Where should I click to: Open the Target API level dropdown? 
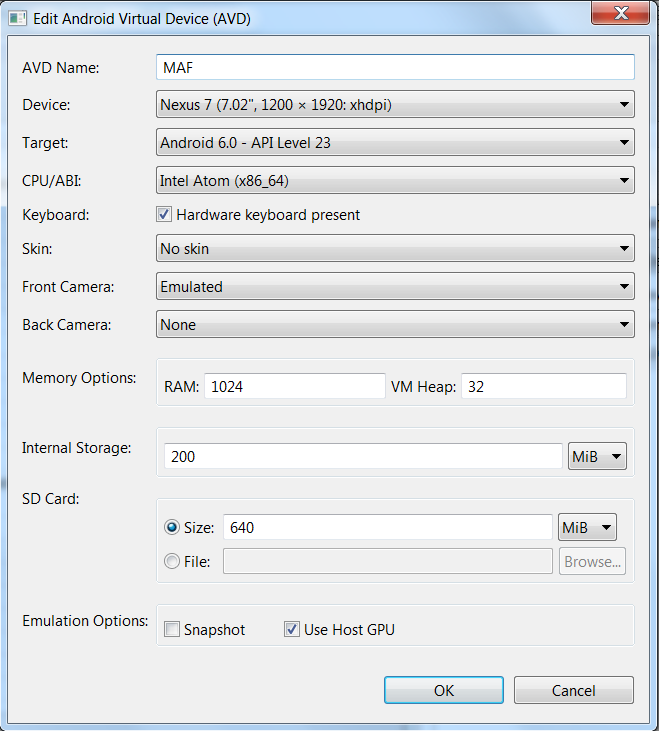pyautogui.click(x=395, y=142)
